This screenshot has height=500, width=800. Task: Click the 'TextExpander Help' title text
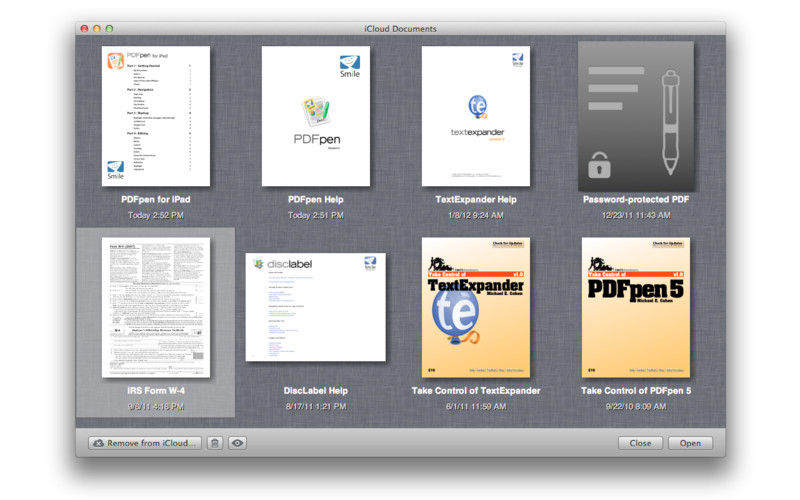tap(476, 199)
